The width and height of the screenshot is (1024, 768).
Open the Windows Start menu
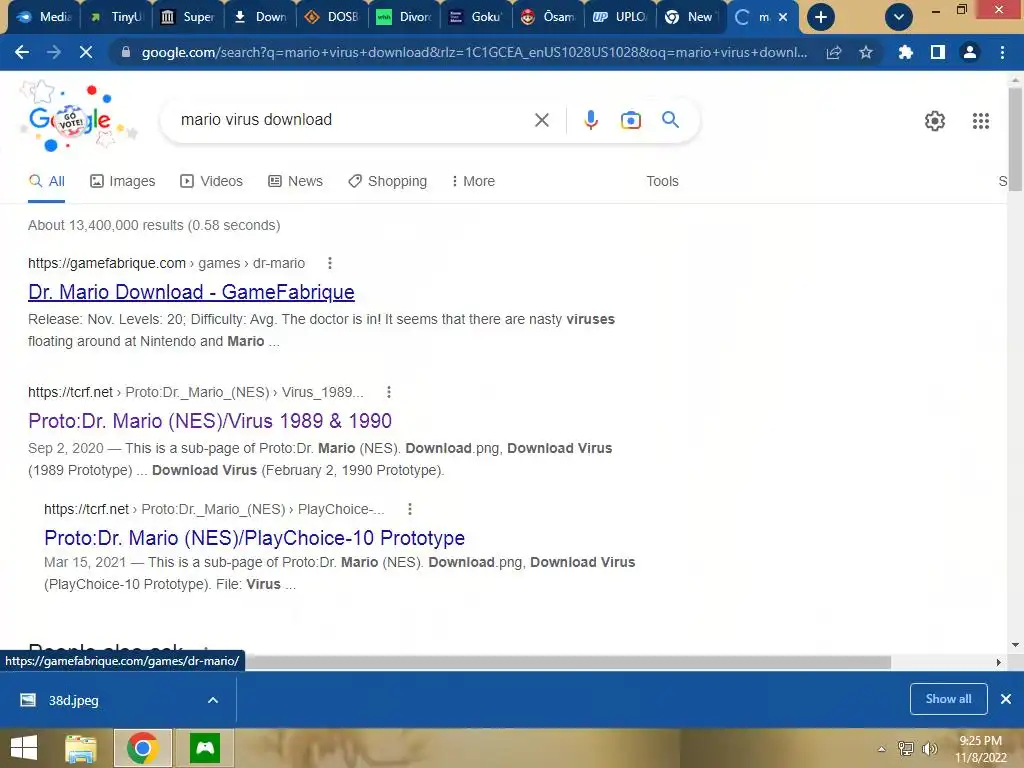24,748
